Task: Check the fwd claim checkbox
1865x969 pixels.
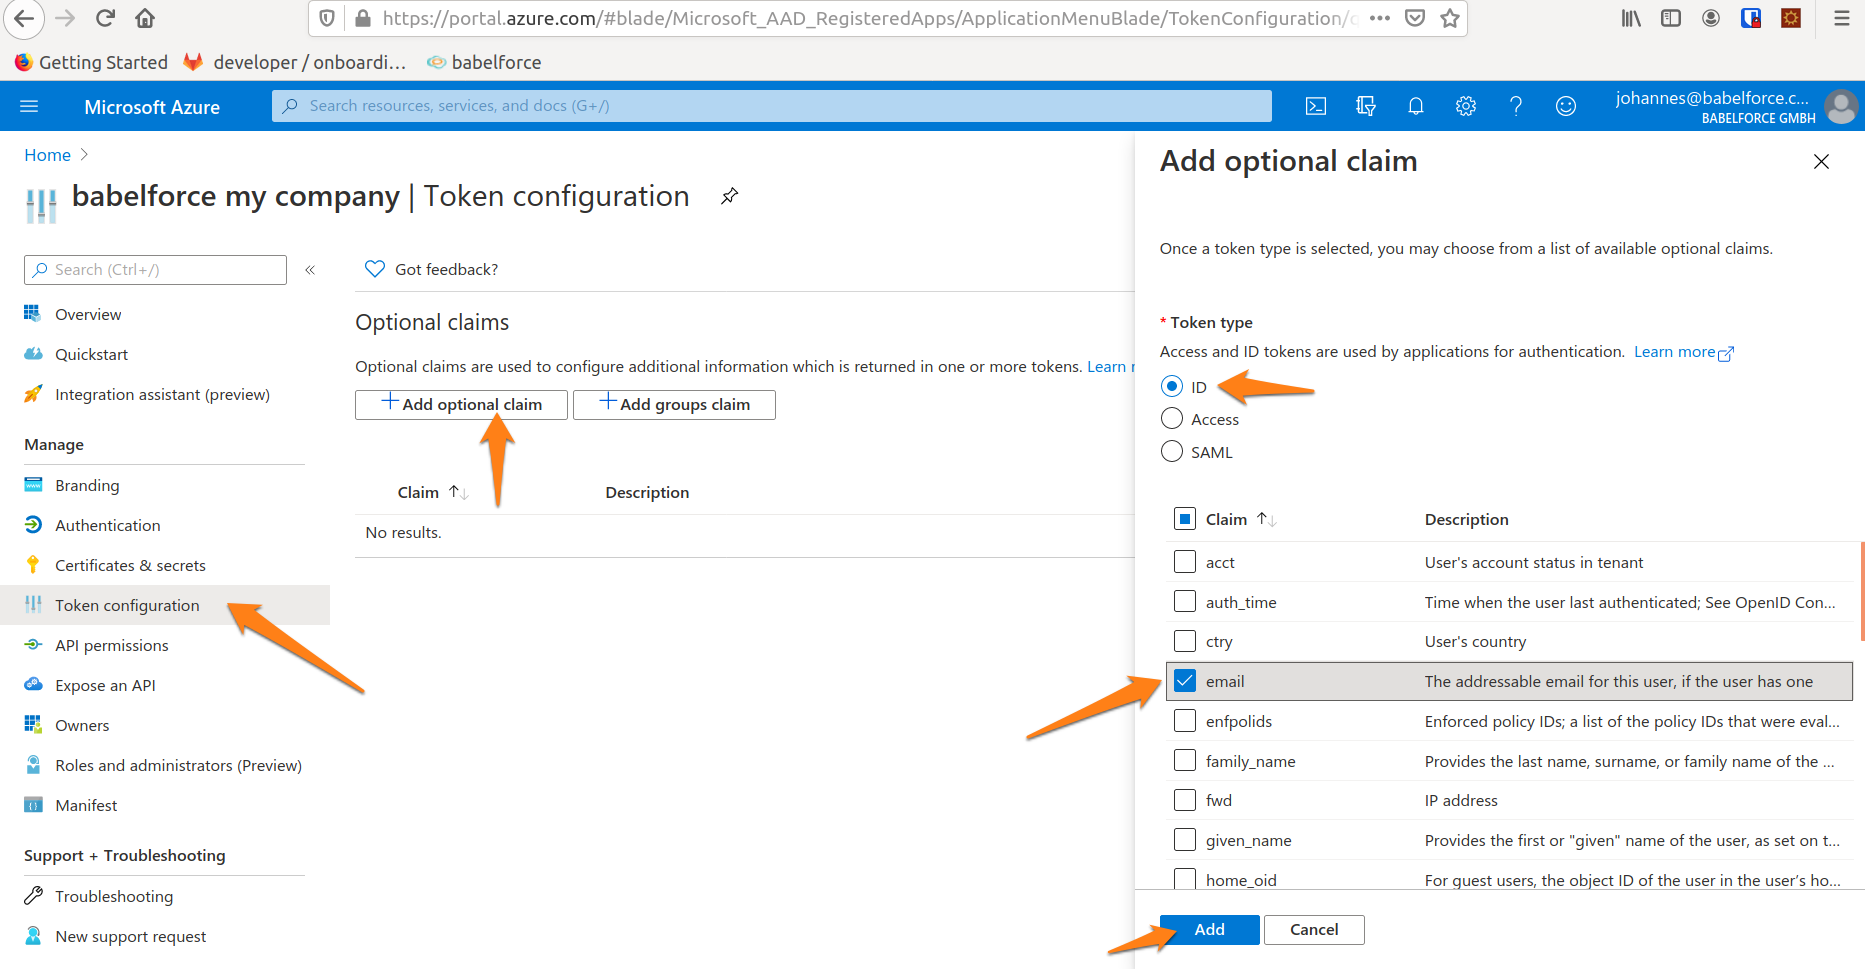Action: click(1185, 800)
